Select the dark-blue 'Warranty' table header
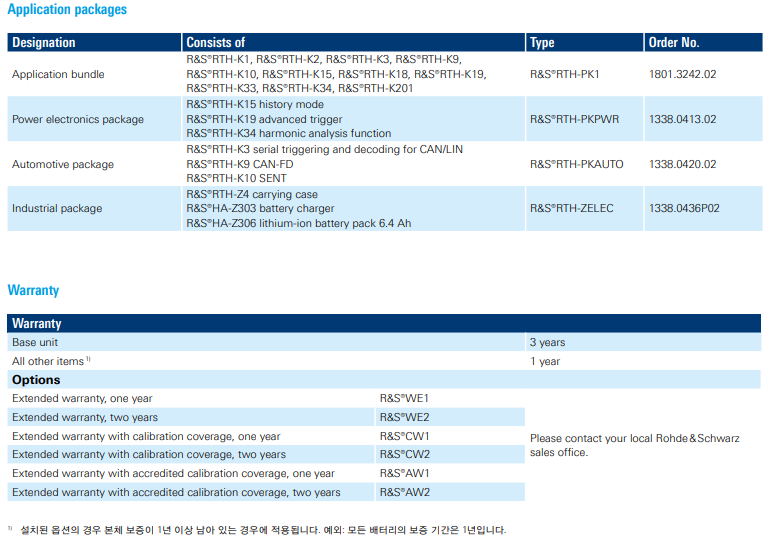Image resolution: width=765 pixels, height=542 pixels. click(384, 323)
